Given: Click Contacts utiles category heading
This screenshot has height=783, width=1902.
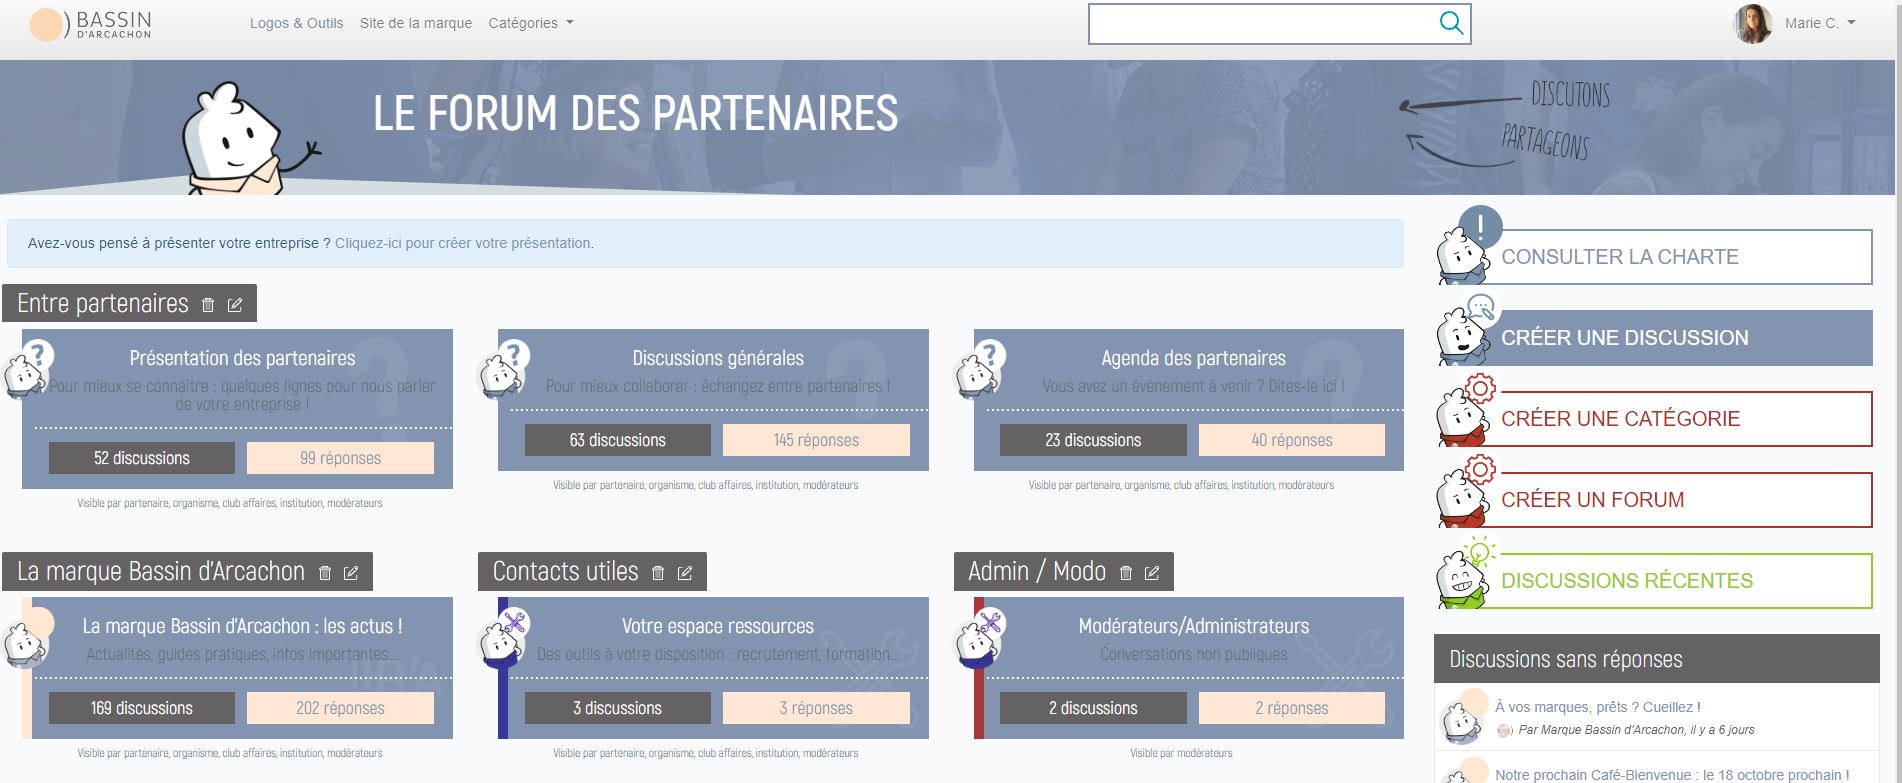Looking at the screenshot, I should click(565, 571).
